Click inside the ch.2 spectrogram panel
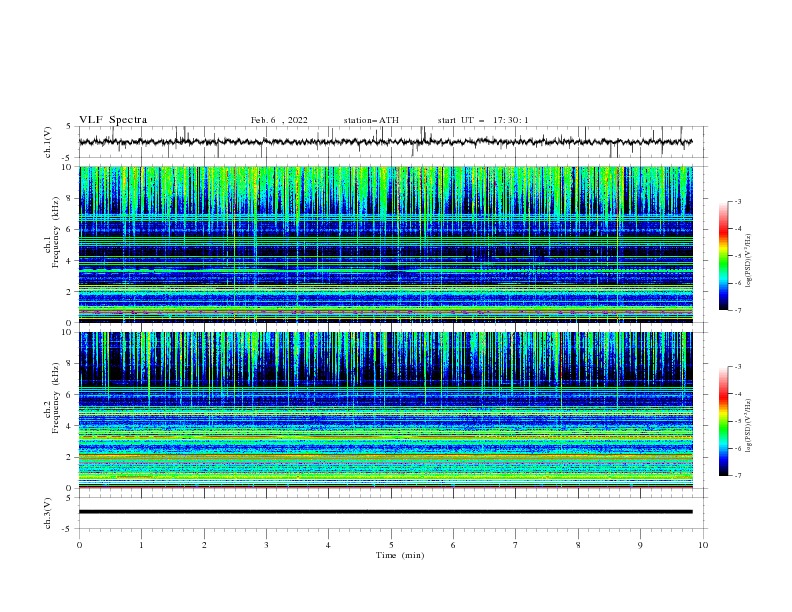The height and width of the screenshot is (612, 792). click(x=386, y=410)
